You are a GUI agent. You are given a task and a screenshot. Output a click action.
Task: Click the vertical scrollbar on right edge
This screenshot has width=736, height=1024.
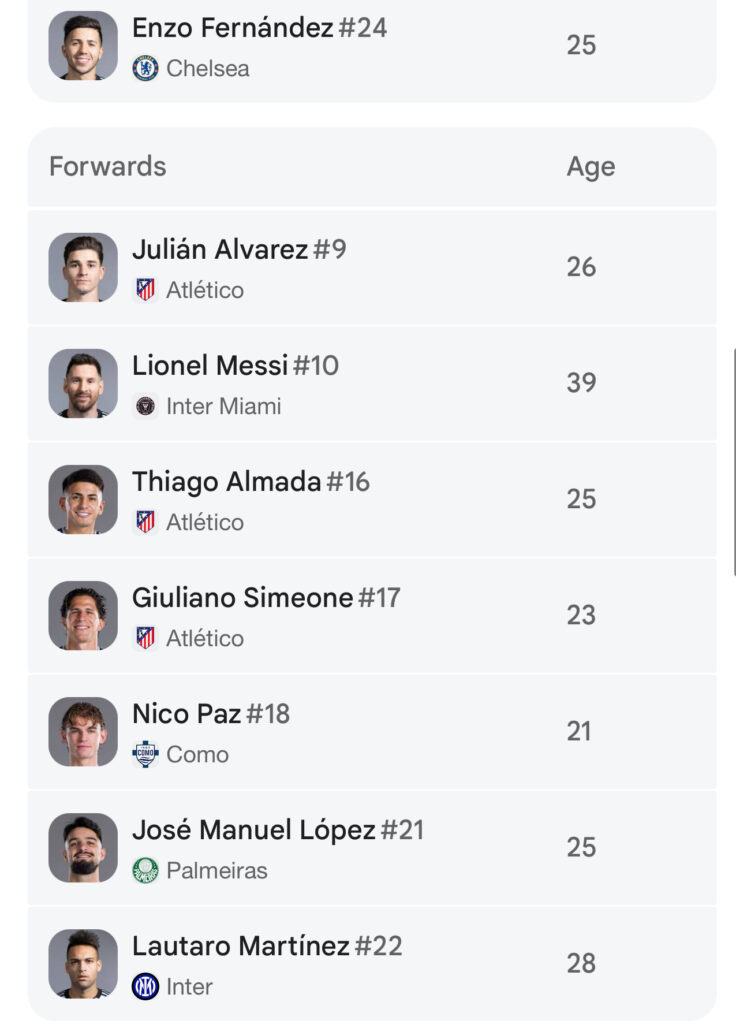(x=734, y=462)
